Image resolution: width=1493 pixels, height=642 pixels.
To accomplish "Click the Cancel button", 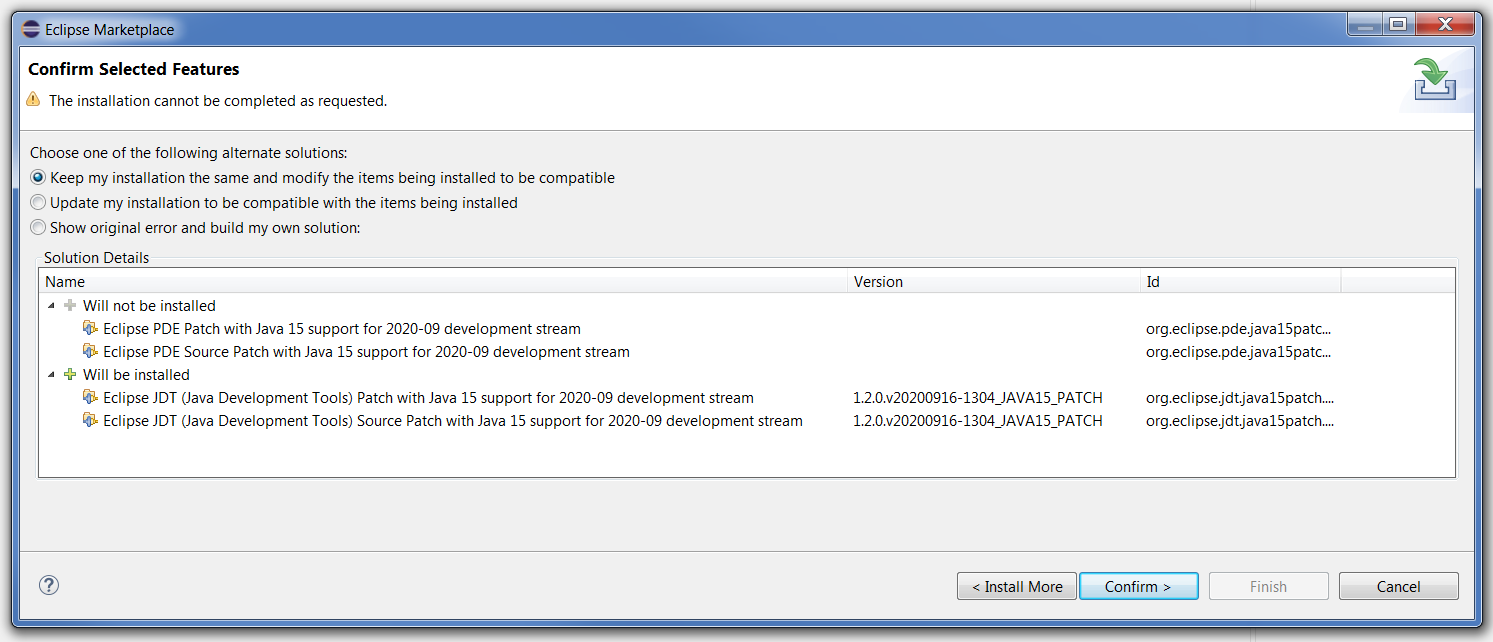I will 1398,587.
